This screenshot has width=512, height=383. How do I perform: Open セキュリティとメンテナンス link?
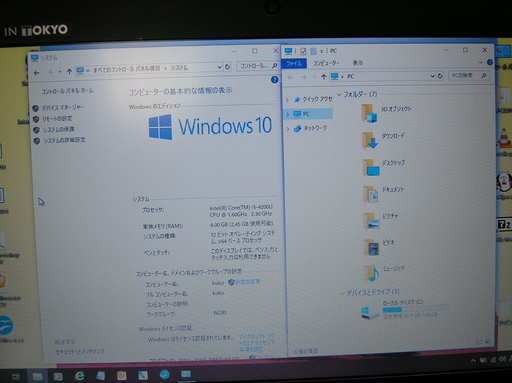click(x=80, y=351)
